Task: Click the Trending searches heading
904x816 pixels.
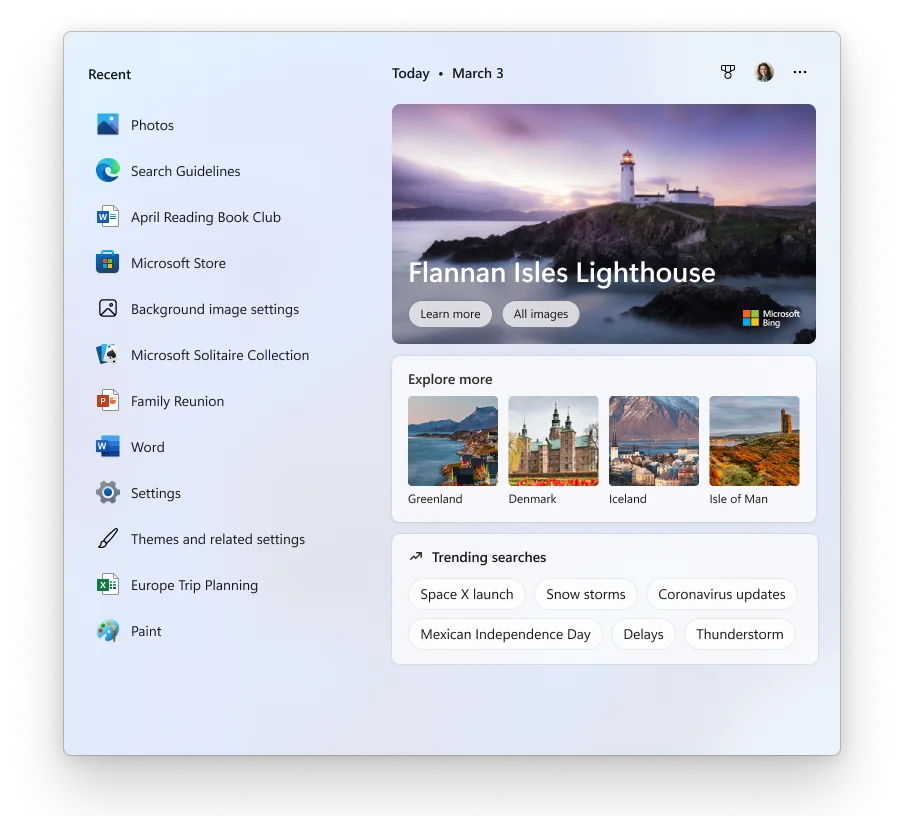Action: [x=488, y=557]
